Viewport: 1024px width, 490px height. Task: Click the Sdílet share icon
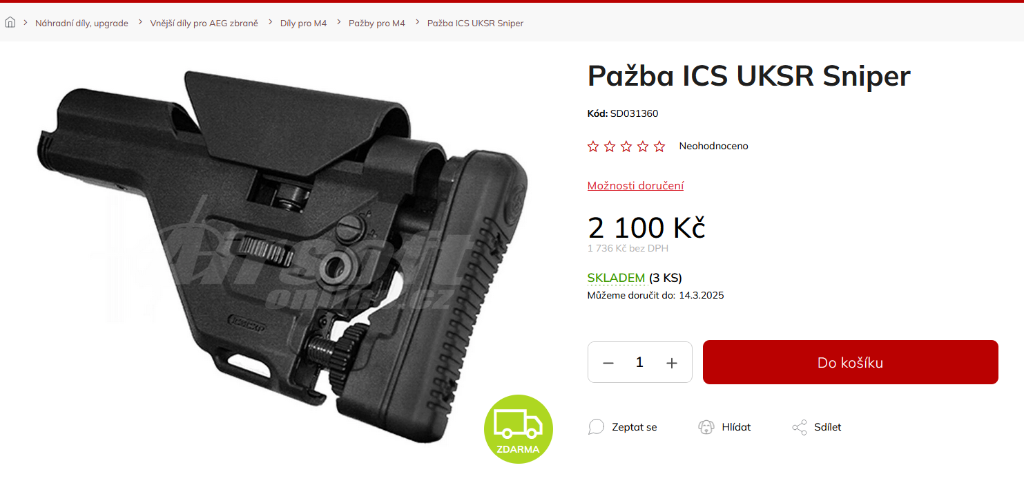click(799, 427)
